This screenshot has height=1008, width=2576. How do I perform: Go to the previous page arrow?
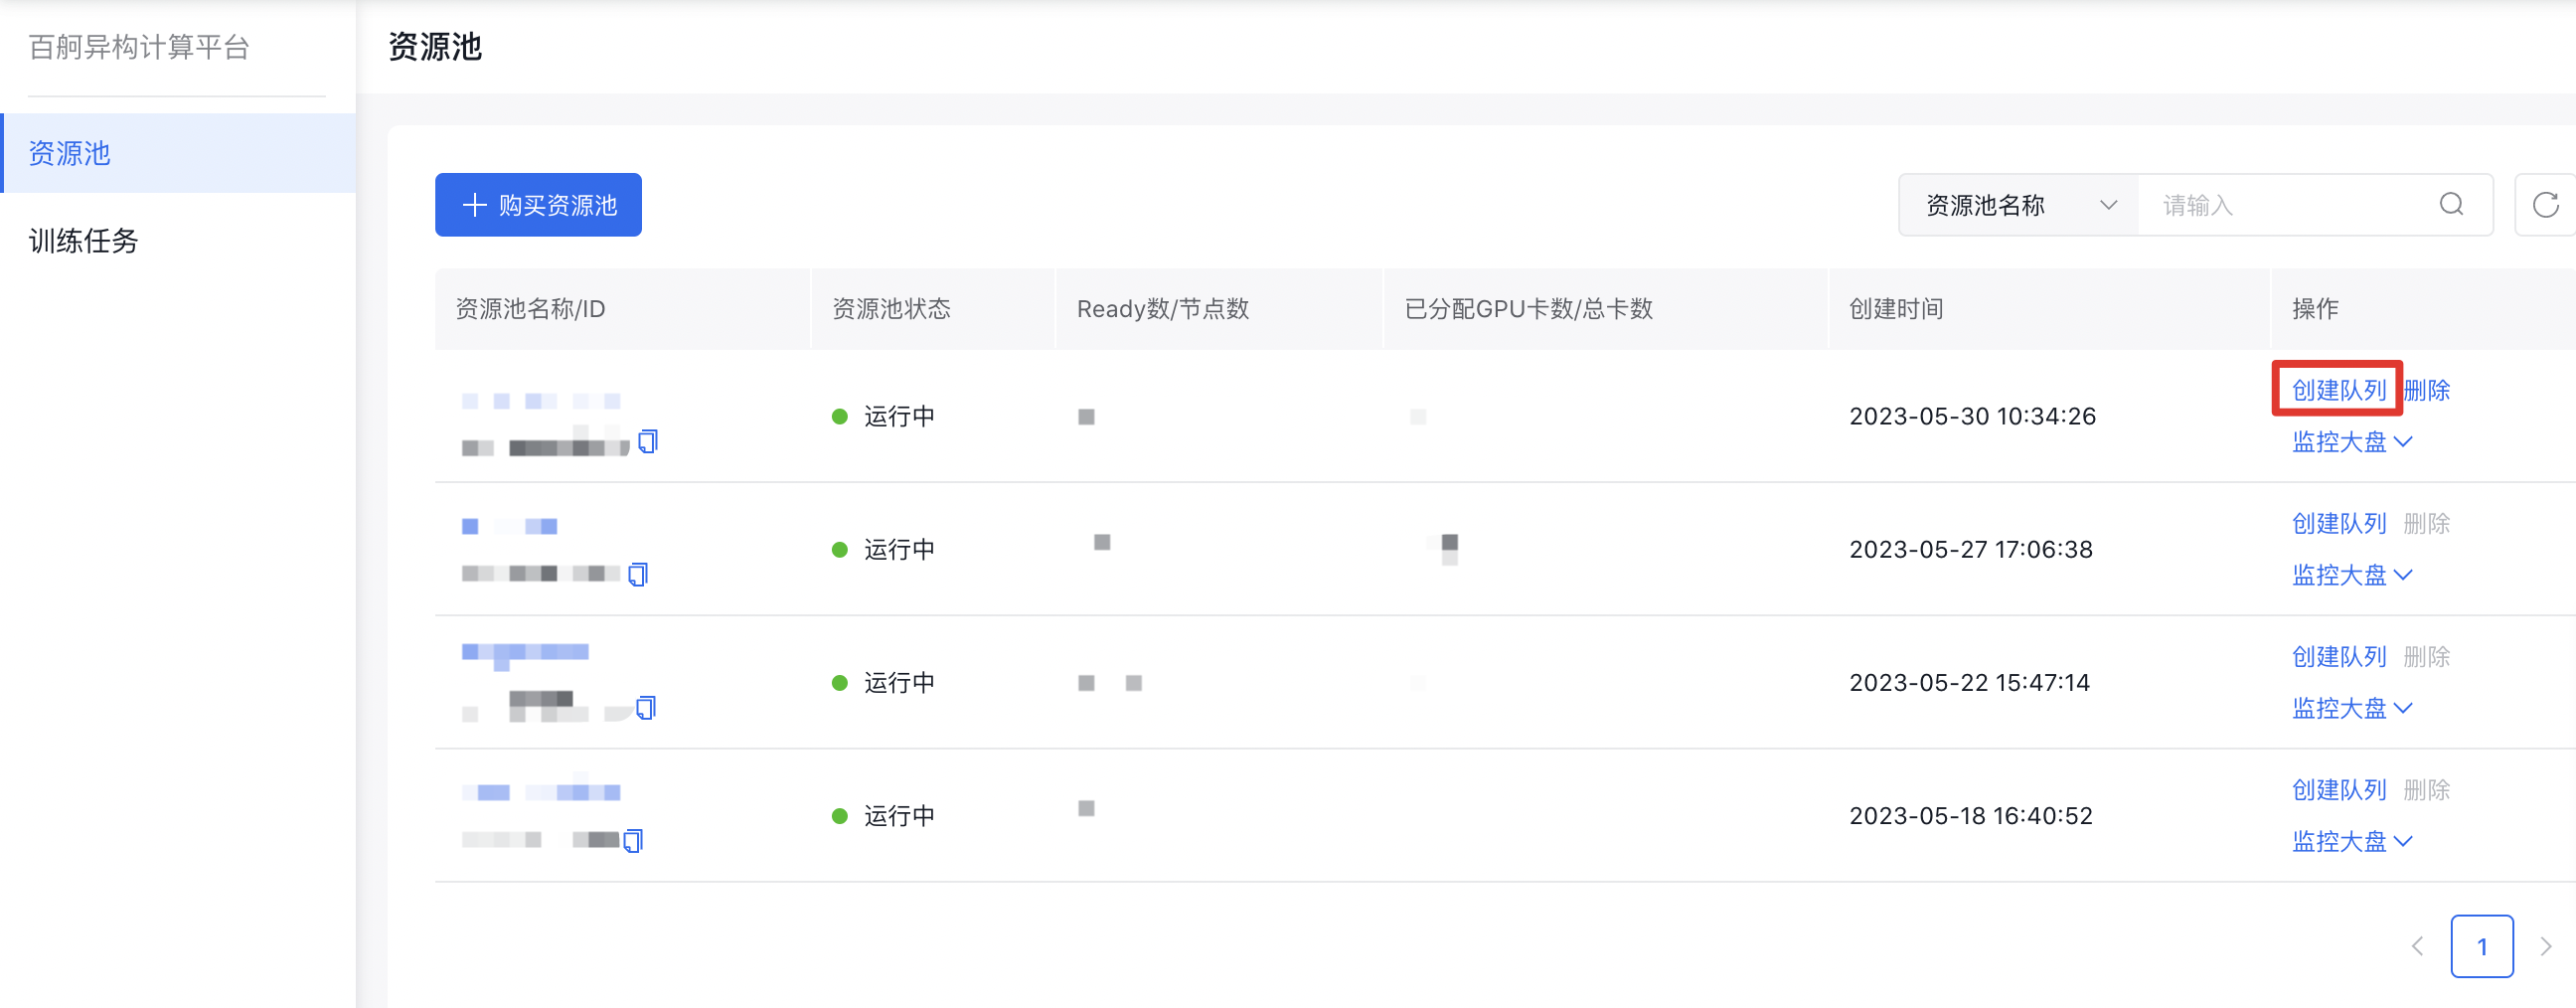point(2417,946)
